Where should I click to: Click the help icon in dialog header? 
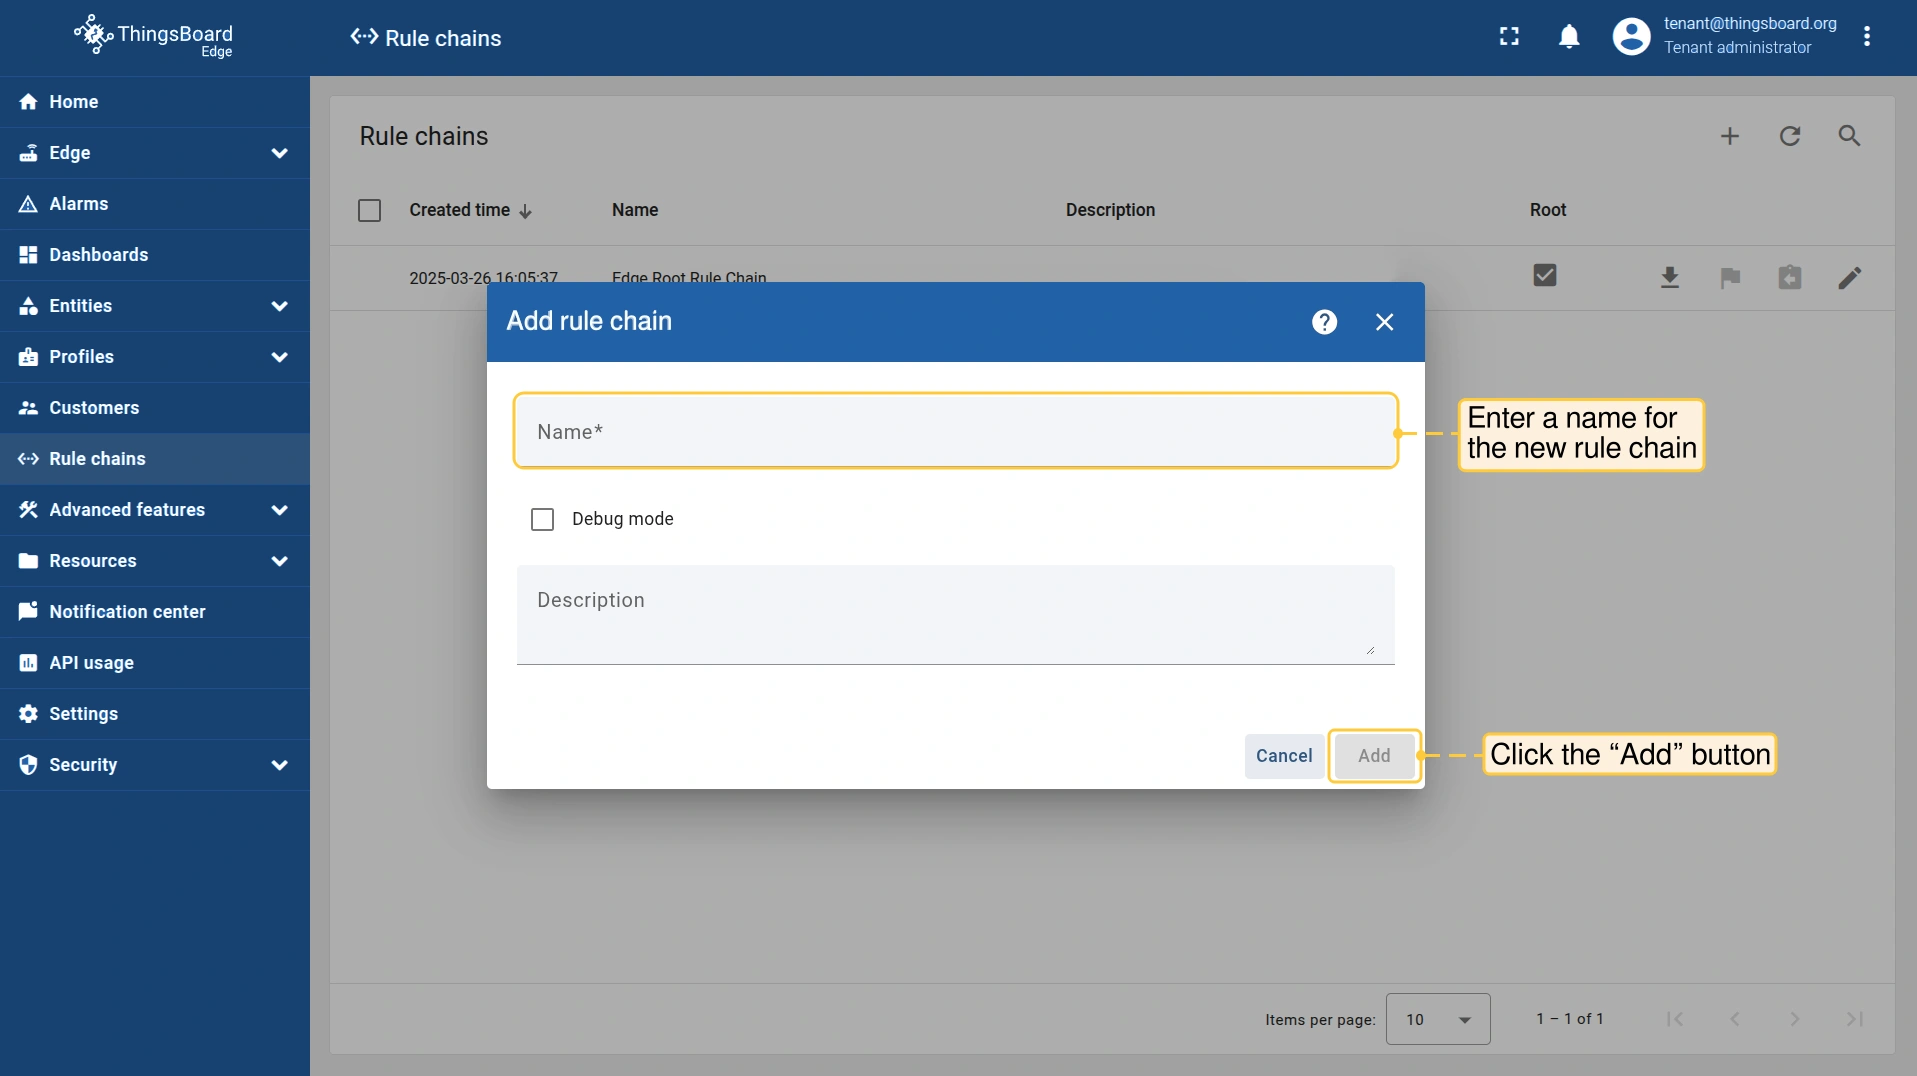tap(1324, 322)
